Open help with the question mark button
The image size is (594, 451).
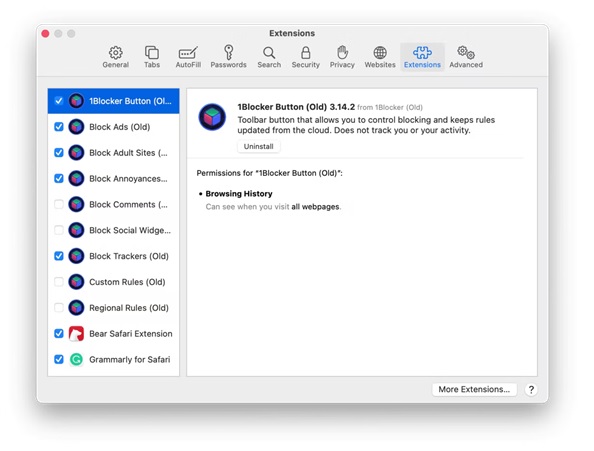tap(531, 390)
